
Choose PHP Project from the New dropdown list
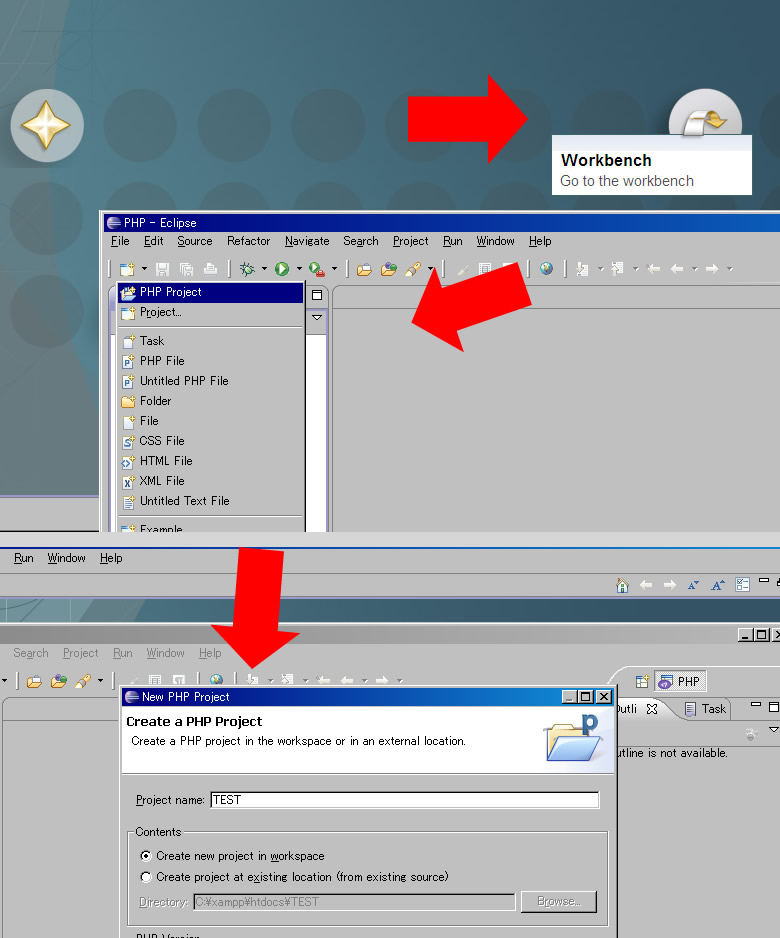coord(211,292)
